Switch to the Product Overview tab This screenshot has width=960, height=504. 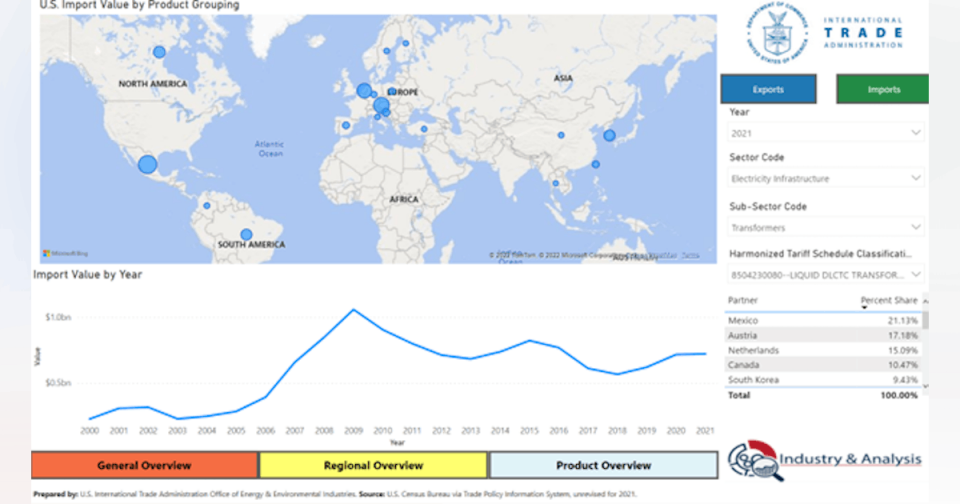(603, 465)
